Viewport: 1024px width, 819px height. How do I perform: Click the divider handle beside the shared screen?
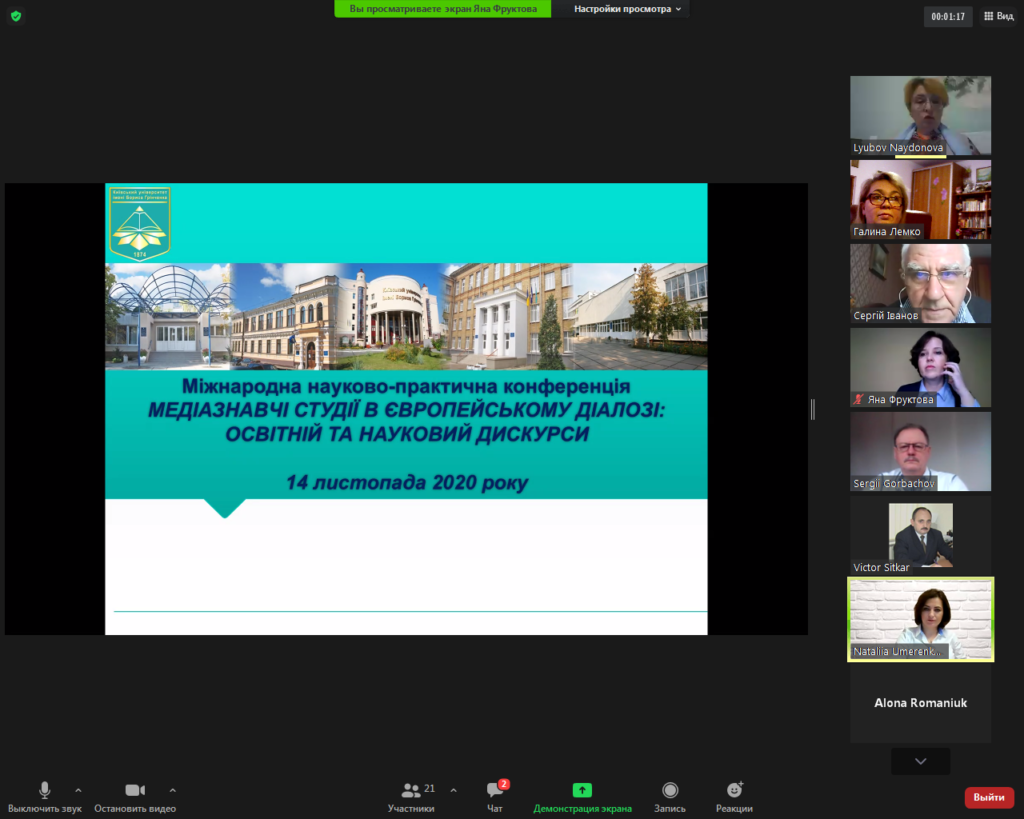(812, 409)
